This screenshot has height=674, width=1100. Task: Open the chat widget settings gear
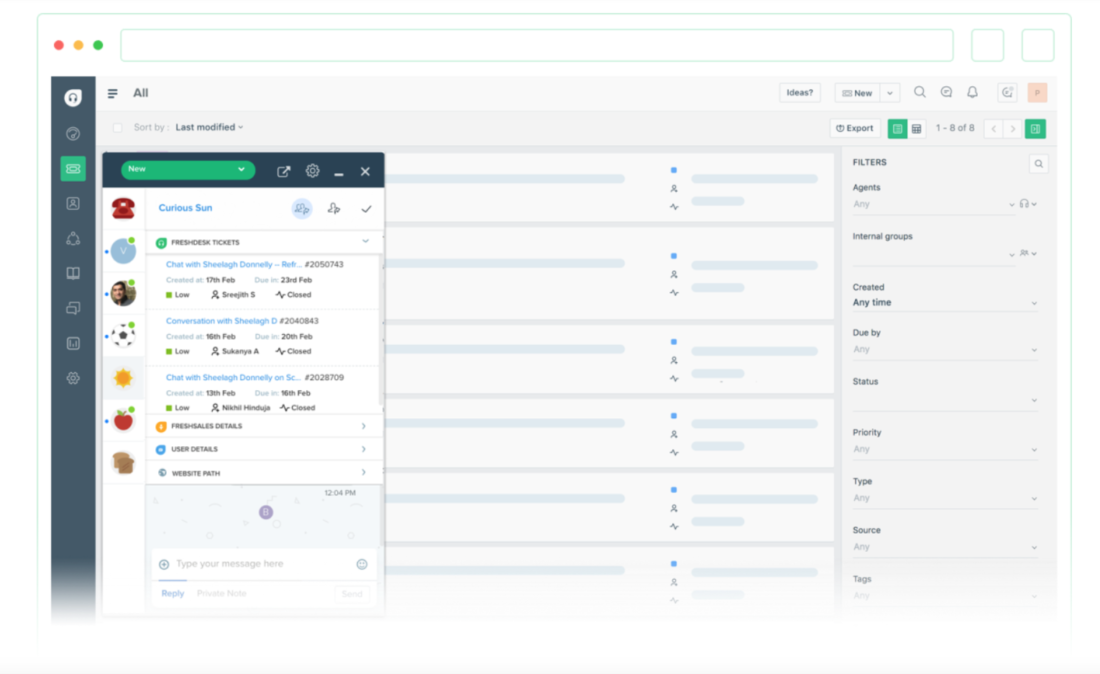312,170
